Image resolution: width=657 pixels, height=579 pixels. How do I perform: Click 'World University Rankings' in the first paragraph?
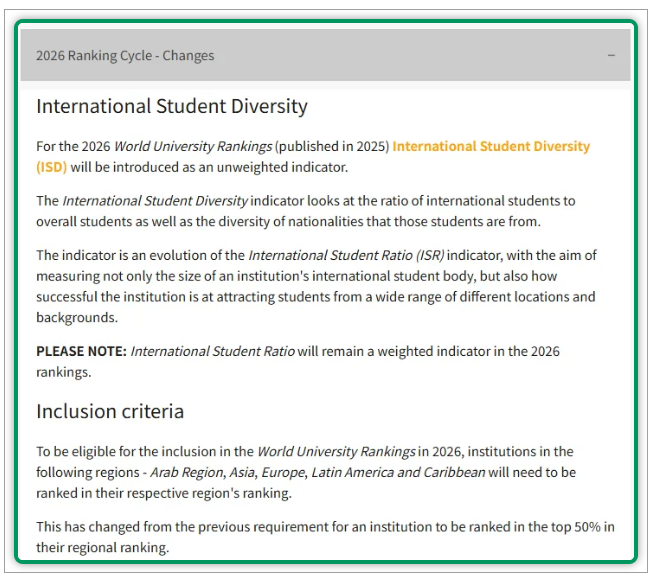click(x=193, y=146)
